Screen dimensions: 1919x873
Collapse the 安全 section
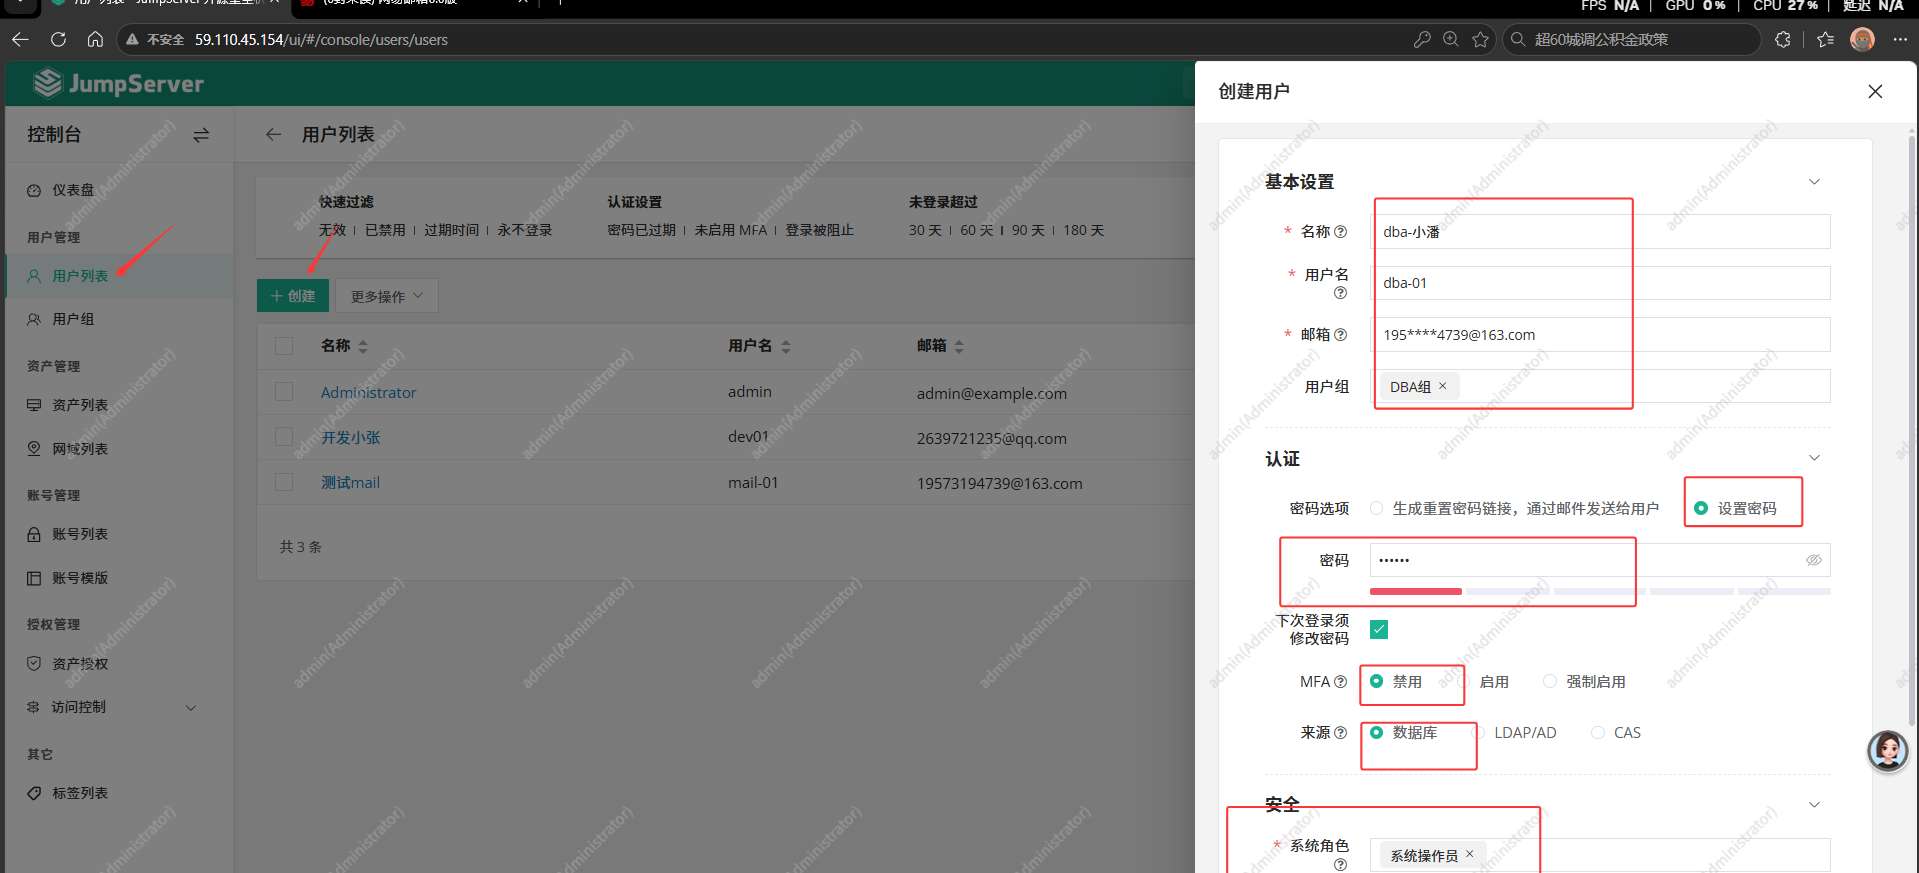click(x=1814, y=805)
